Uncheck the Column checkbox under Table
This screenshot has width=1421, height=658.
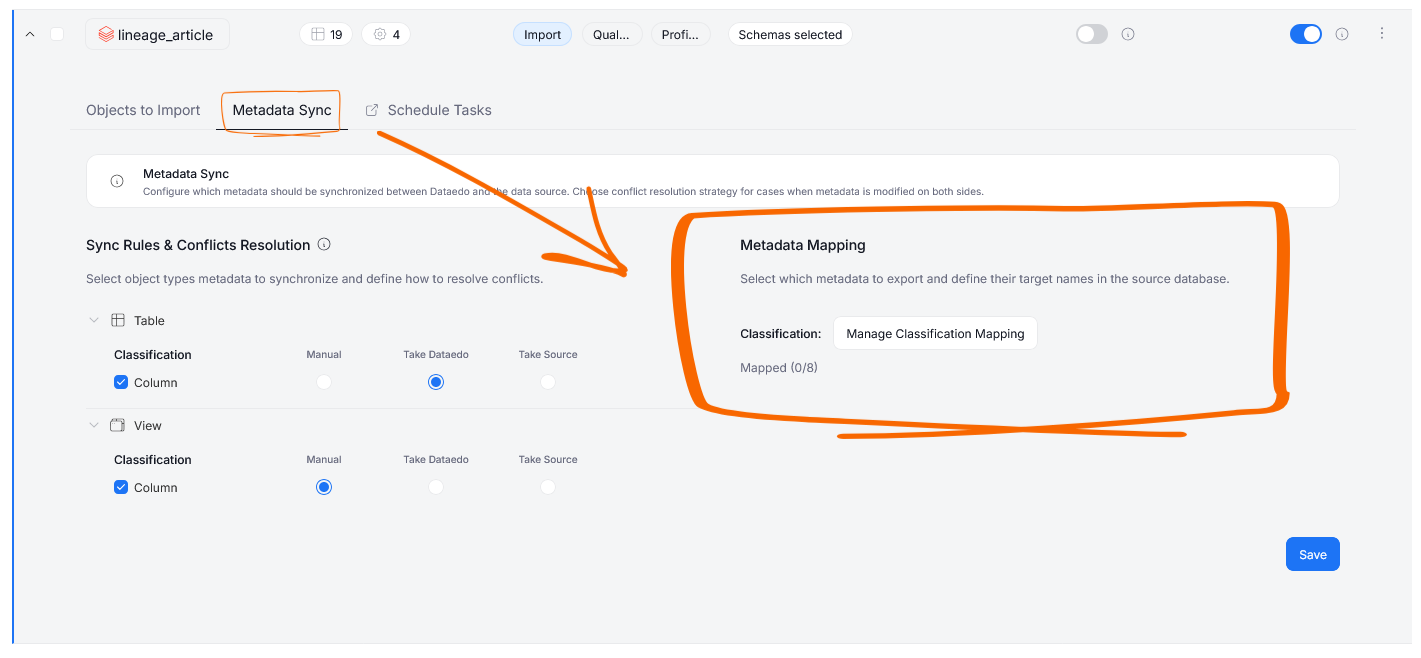[121, 382]
